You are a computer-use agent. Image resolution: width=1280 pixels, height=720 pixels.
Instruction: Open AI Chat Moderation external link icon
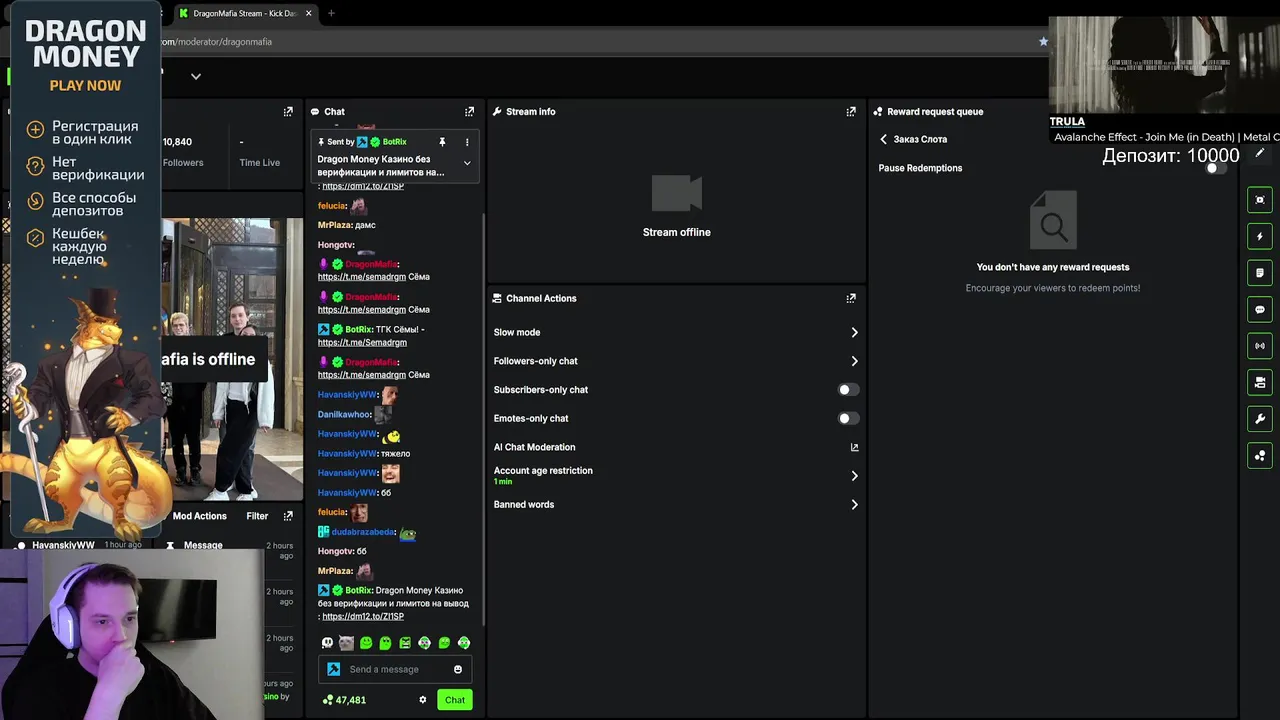(854, 447)
